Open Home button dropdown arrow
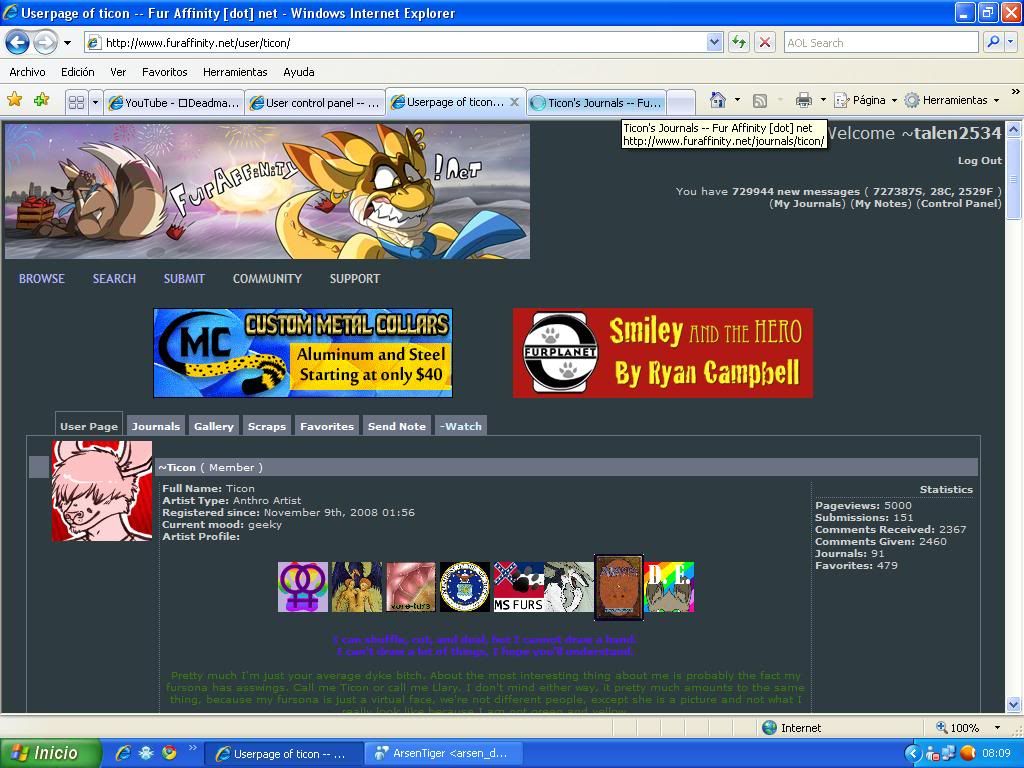Image resolution: width=1024 pixels, height=768 pixels. click(737, 100)
